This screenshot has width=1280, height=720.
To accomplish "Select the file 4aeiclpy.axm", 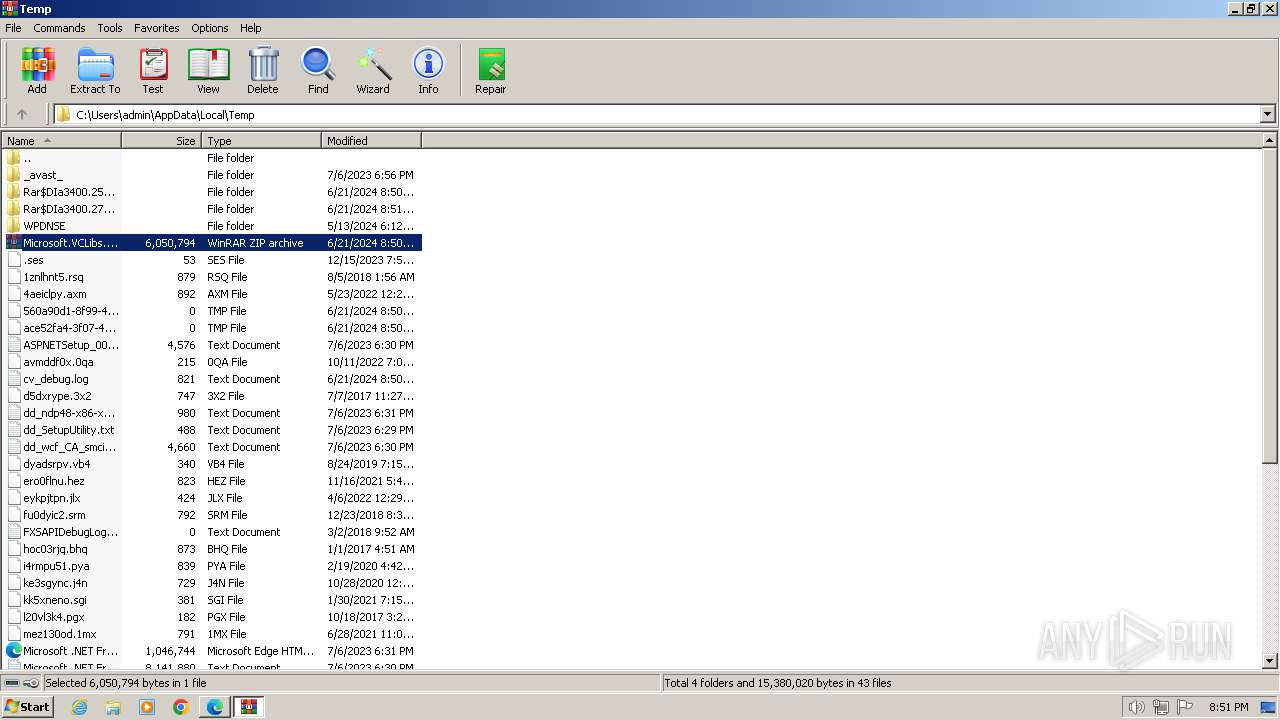I will pyautogui.click(x=55, y=294).
